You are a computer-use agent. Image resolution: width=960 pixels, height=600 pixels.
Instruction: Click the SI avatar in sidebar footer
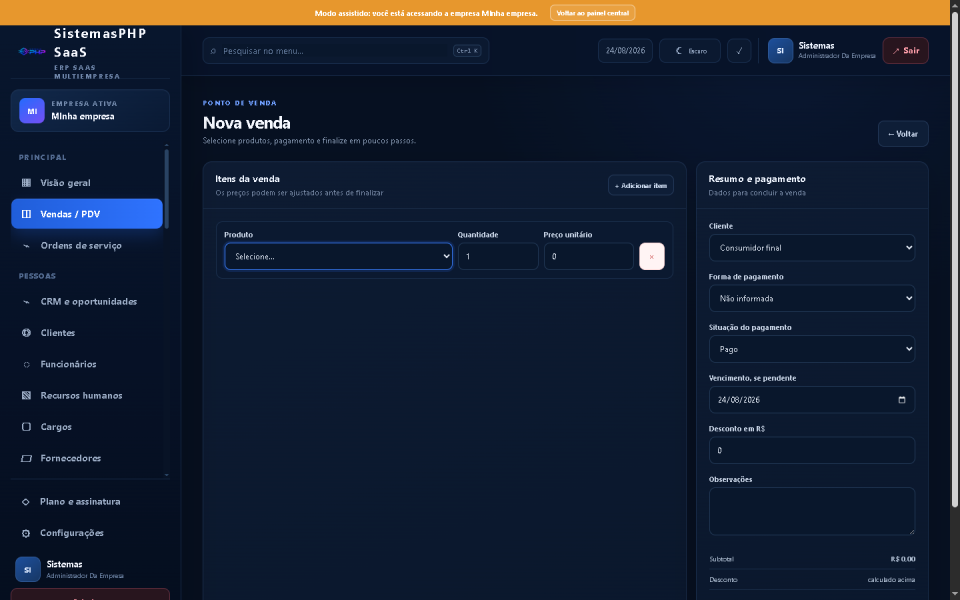28,569
